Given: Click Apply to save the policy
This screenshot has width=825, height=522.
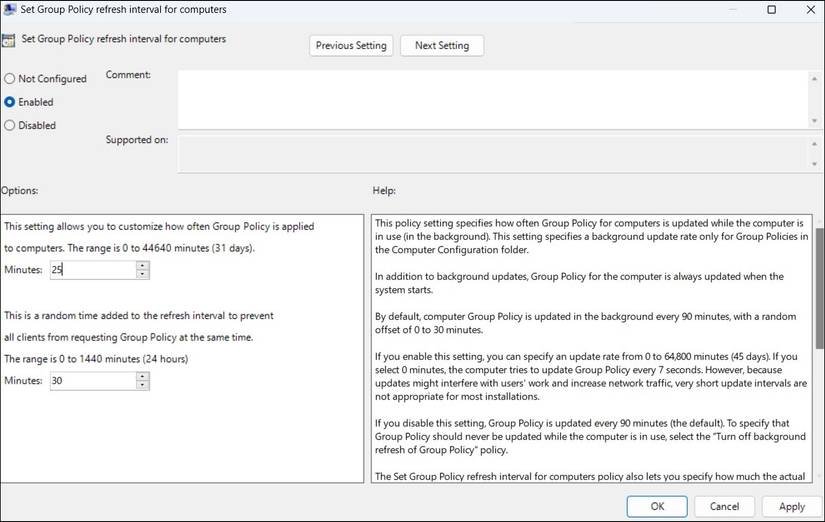Looking at the screenshot, I should point(792,506).
